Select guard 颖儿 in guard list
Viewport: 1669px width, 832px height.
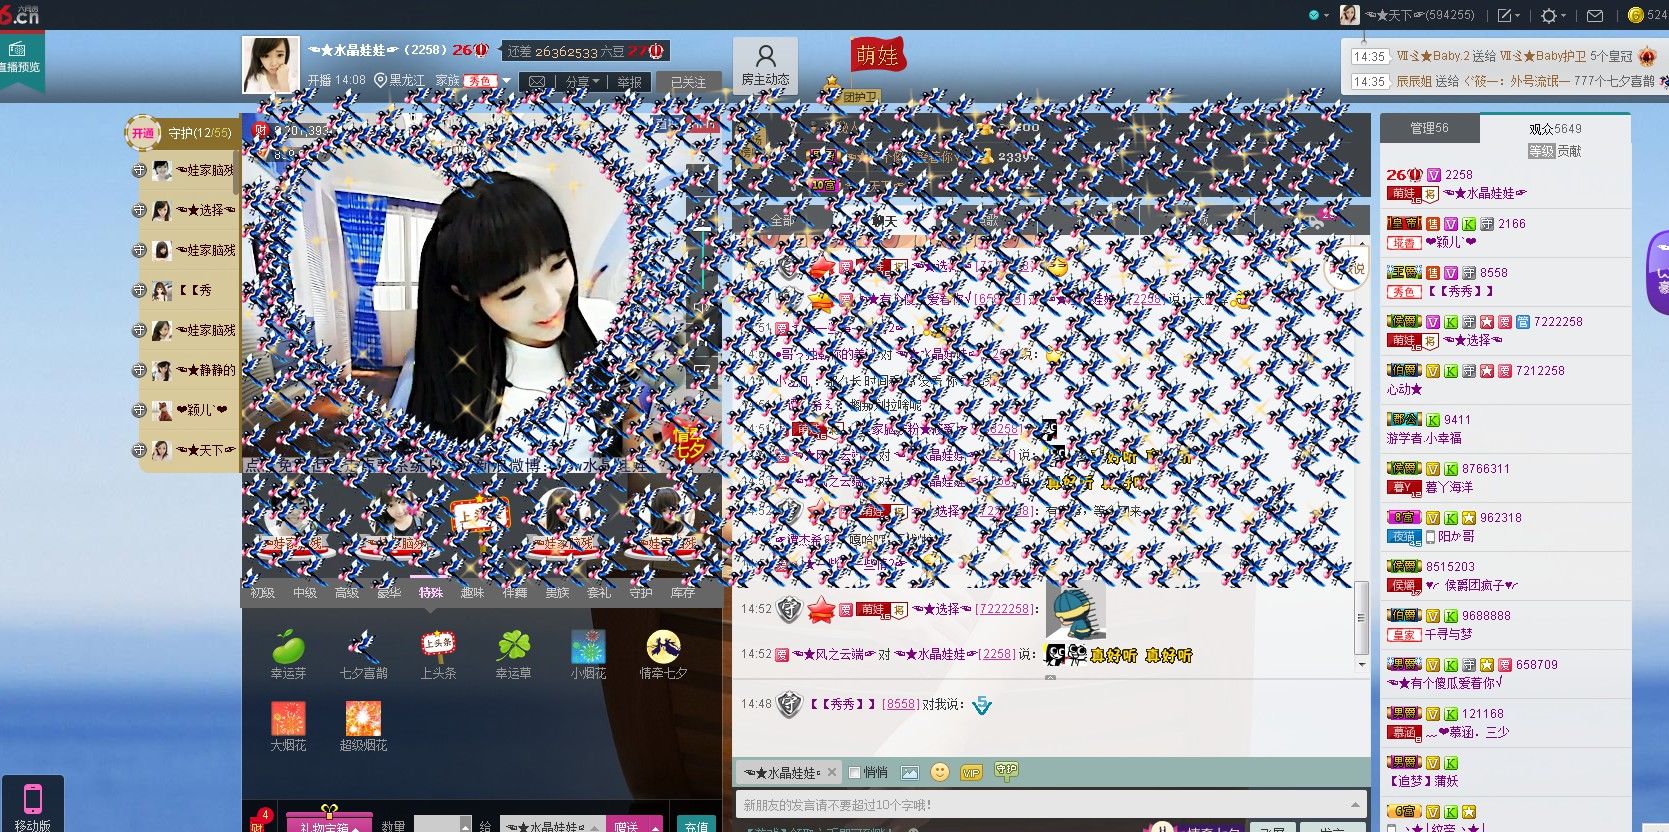[x=190, y=410]
